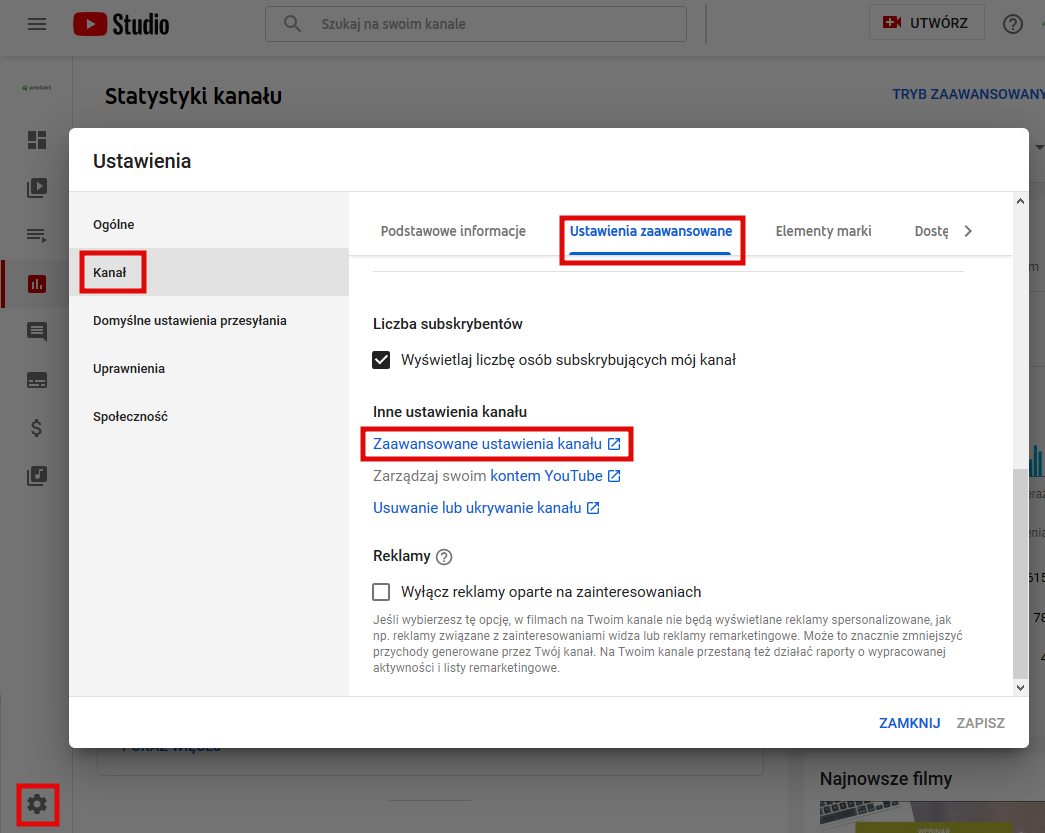1045x833 pixels.
Task: Open Settings gear icon in sidebar
Action: tap(37, 804)
